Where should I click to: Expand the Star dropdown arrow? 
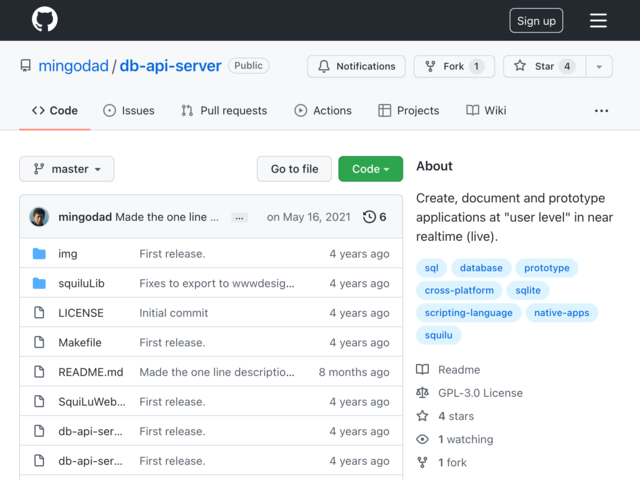tap(599, 66)
